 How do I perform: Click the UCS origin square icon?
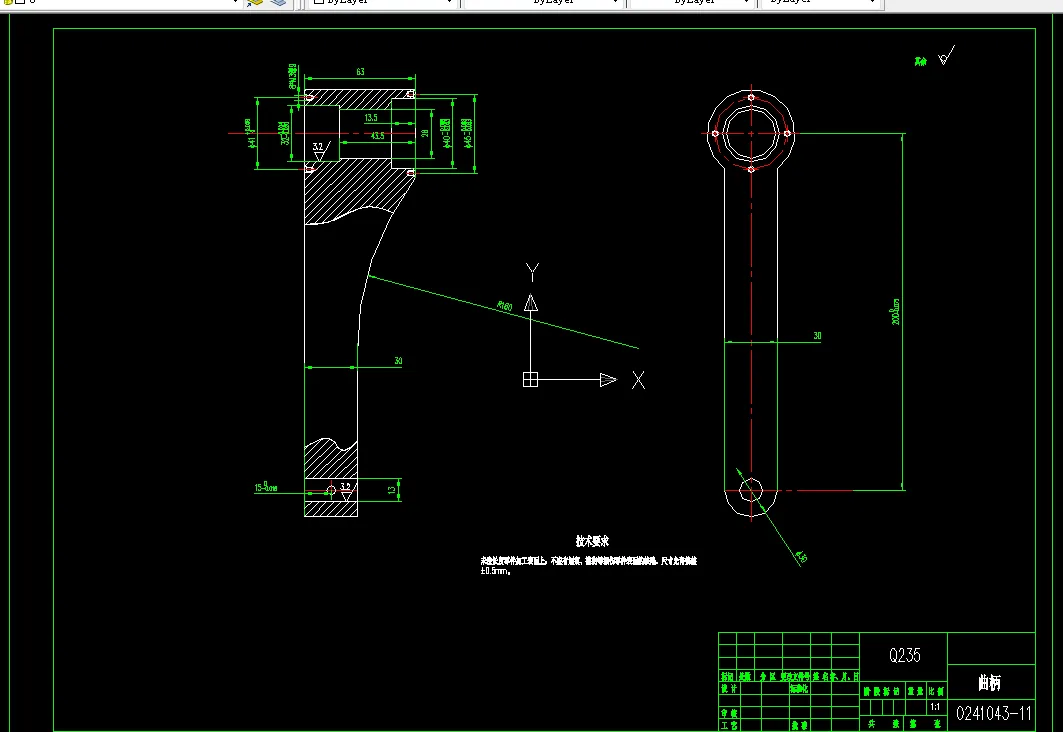[530, 380]
